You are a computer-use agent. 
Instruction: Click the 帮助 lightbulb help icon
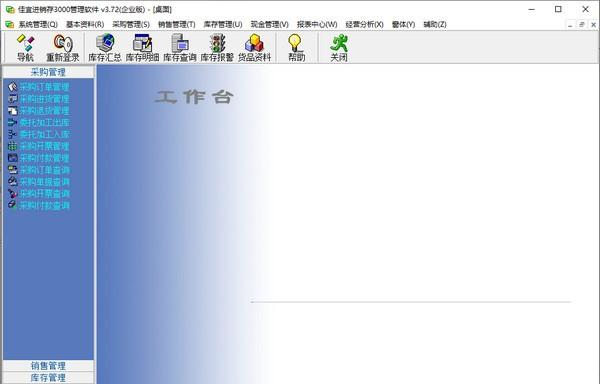(297, 48)
